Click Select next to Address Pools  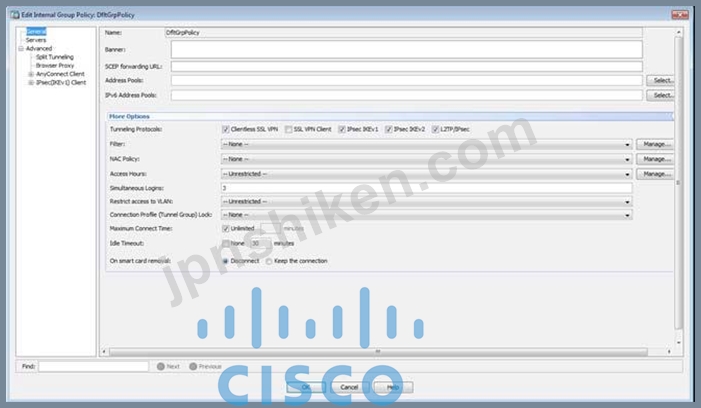pyautogui.click(x=660, y=80)
